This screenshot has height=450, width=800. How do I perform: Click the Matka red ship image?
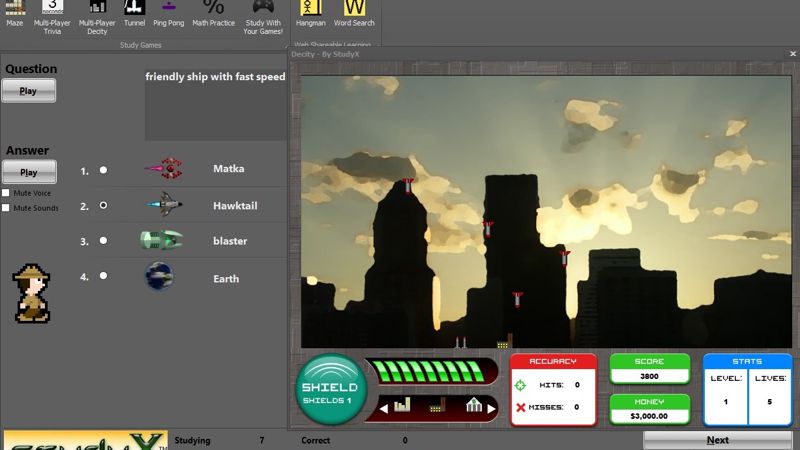point(164,168)
